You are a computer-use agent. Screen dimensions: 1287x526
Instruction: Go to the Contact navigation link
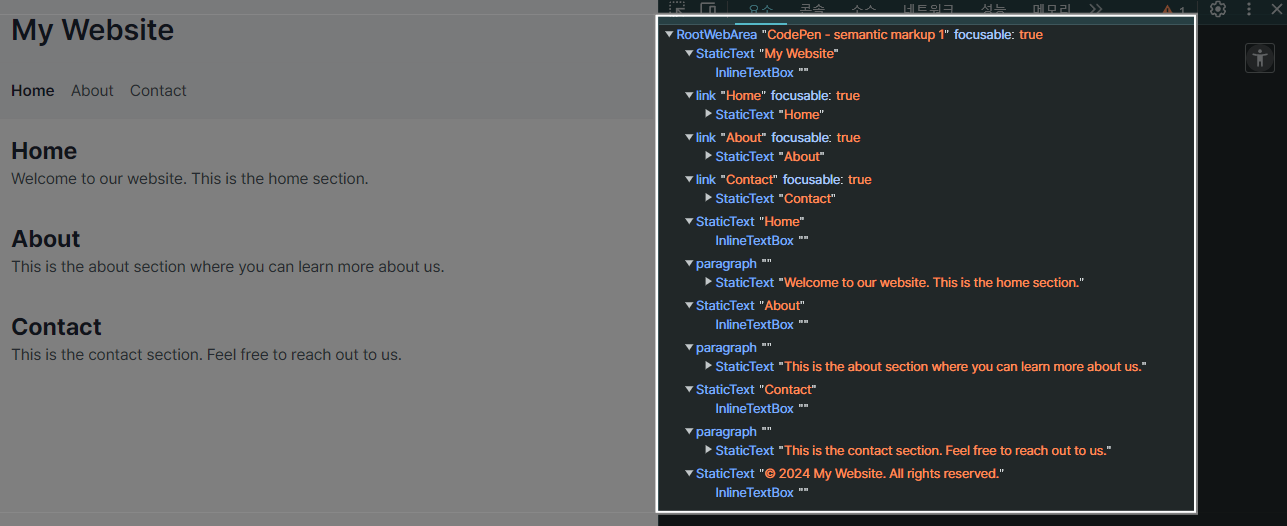[158, 91]
